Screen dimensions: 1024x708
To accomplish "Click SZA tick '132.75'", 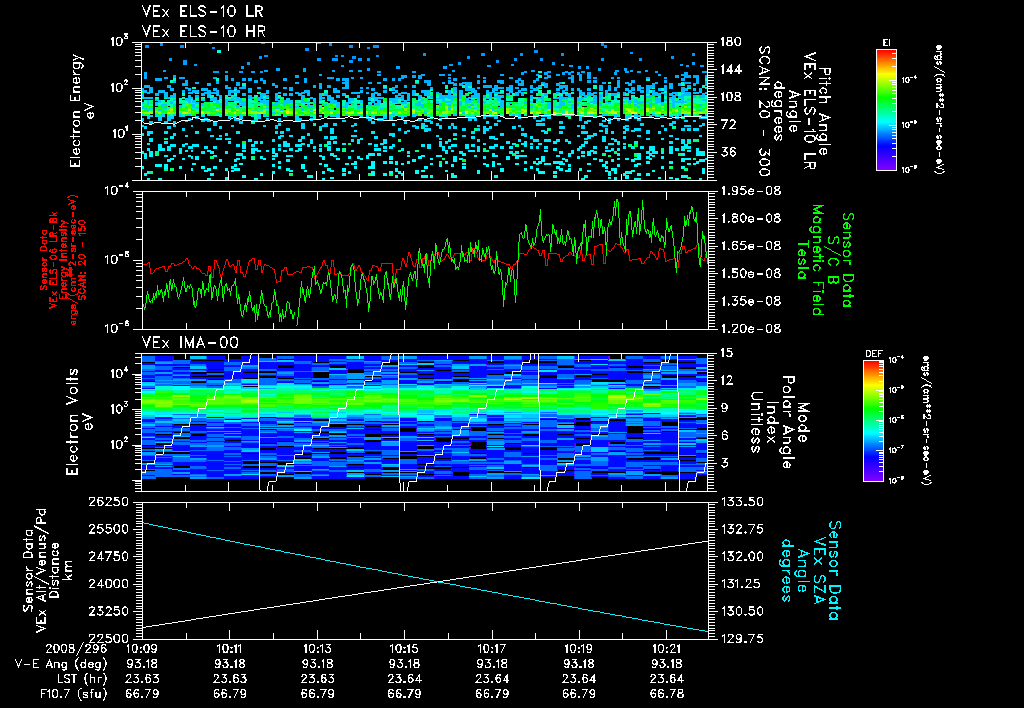I will click(x=742, y=529).
